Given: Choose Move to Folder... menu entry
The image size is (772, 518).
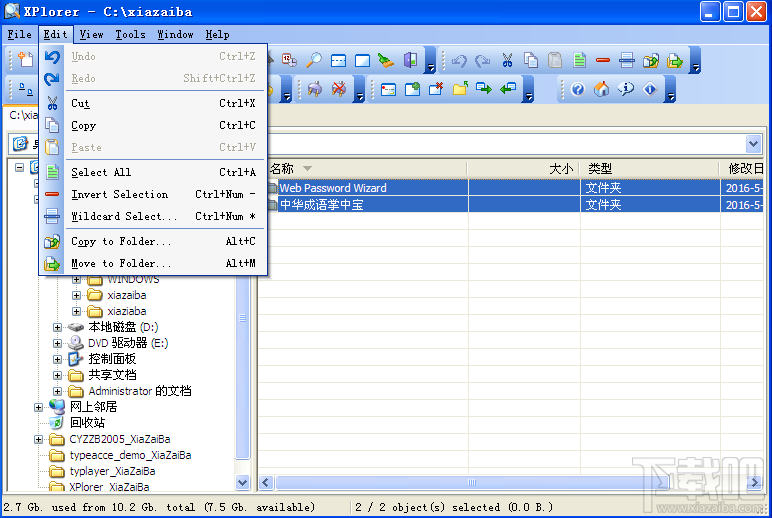Looking at the screenshot, I should tap(153, 263).
